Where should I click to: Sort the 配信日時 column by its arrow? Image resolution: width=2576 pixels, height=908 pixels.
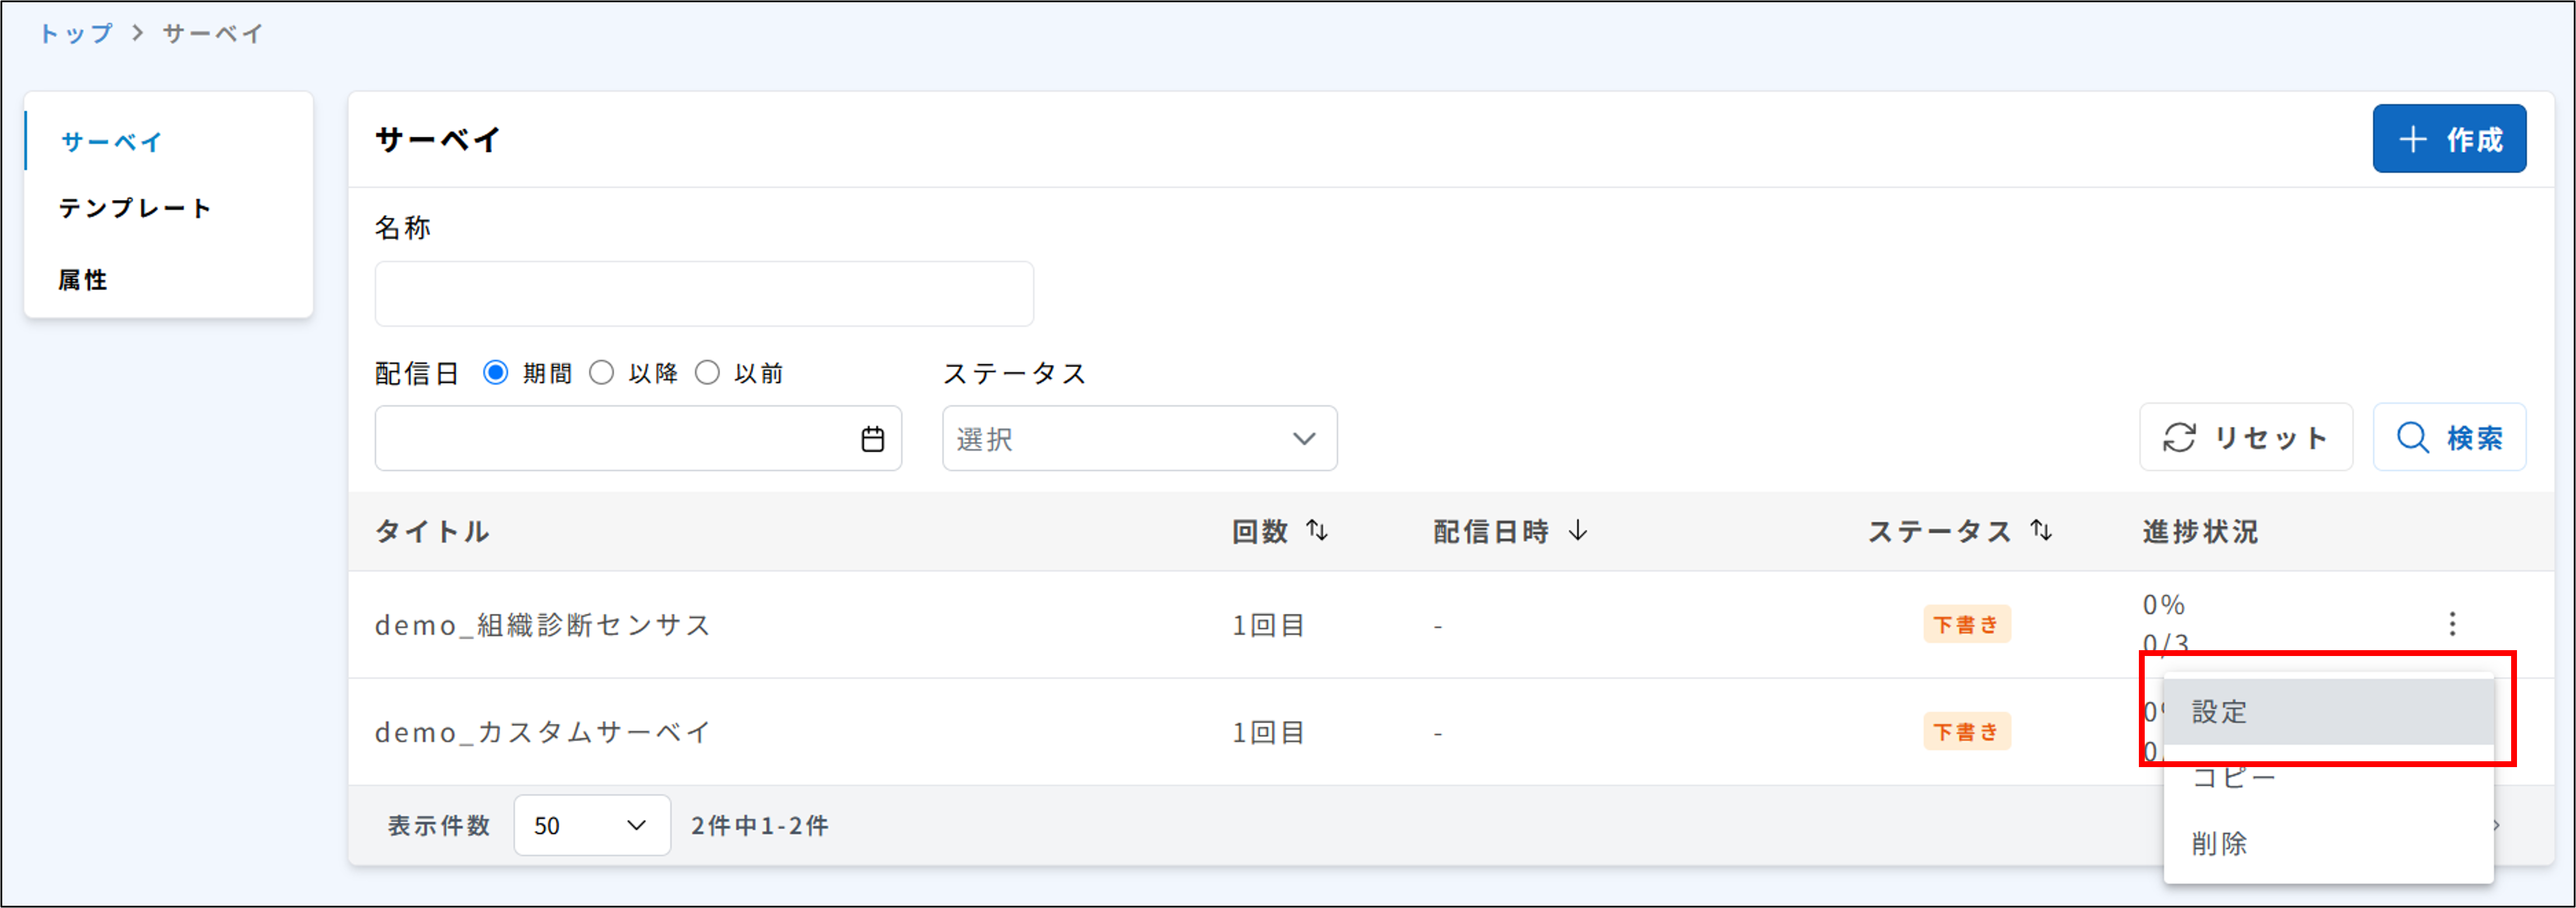(x=1578, y=531)
